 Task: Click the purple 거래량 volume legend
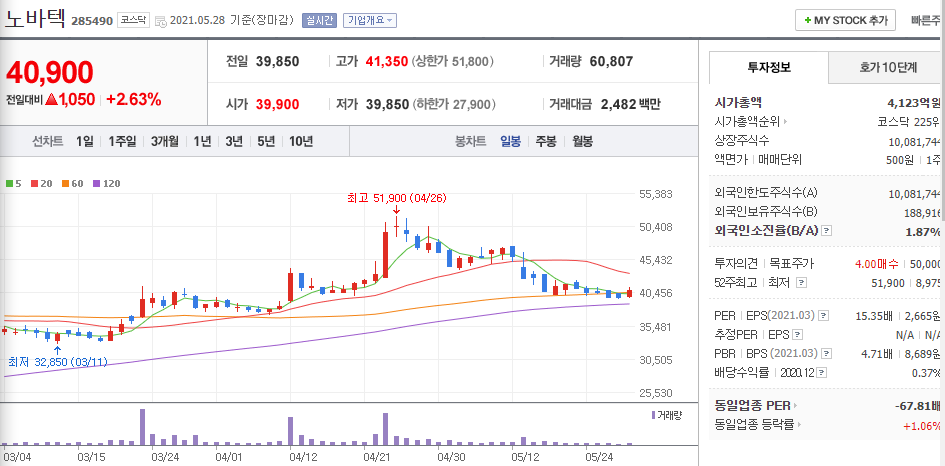tap(665, 415)
